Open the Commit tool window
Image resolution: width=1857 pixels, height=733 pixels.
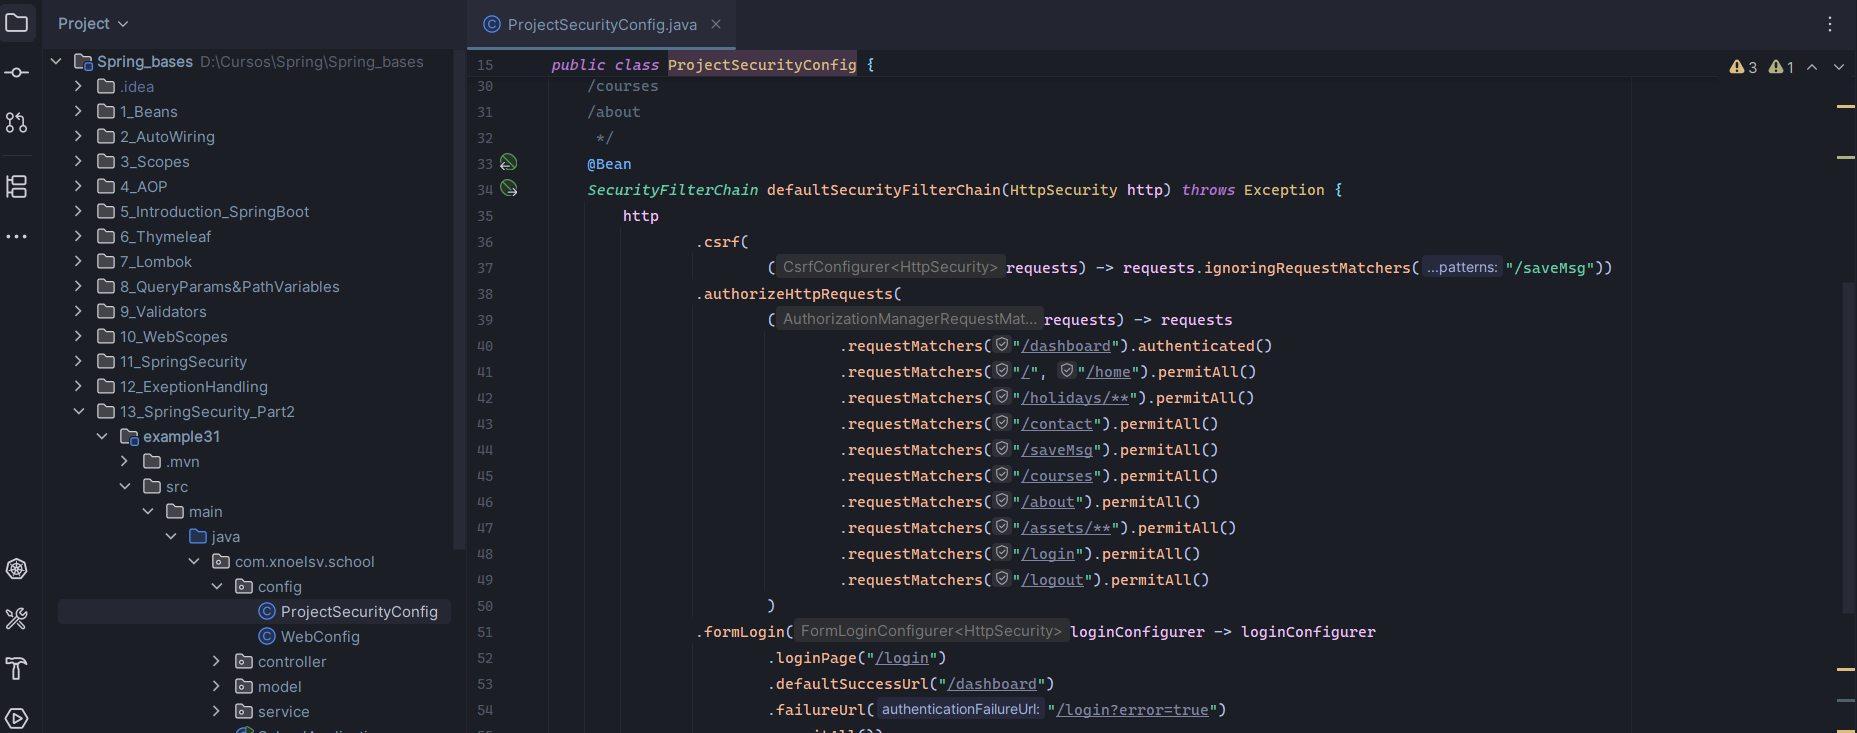[x=17, y=73]
